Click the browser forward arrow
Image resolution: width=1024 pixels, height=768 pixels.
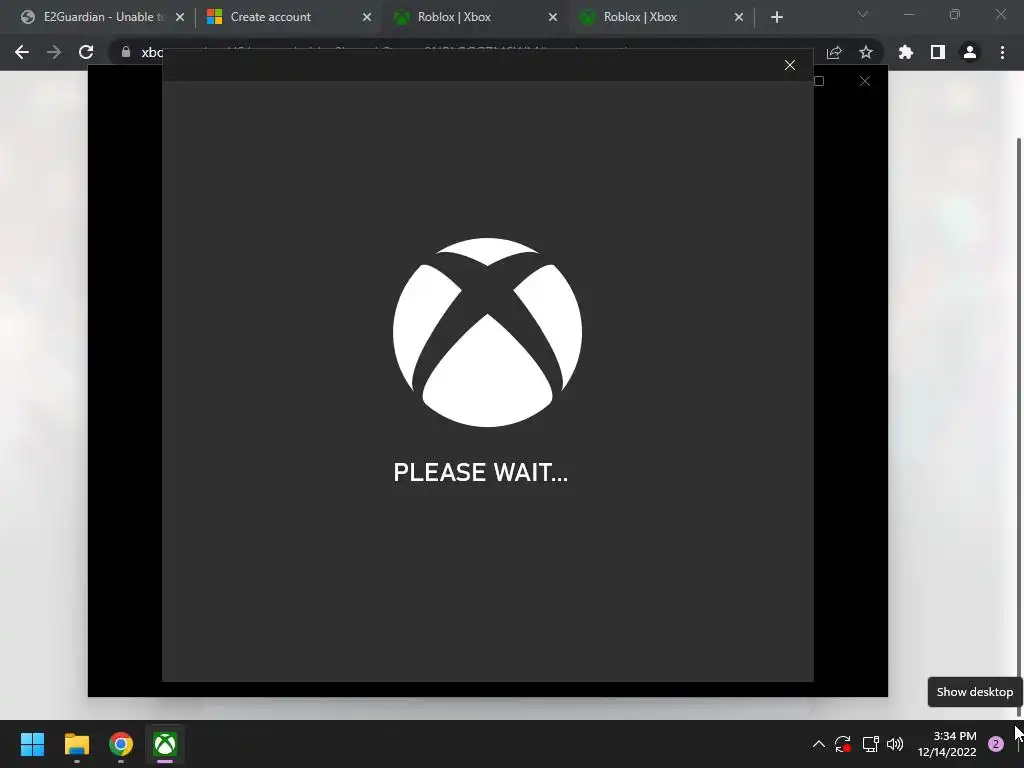54,52
